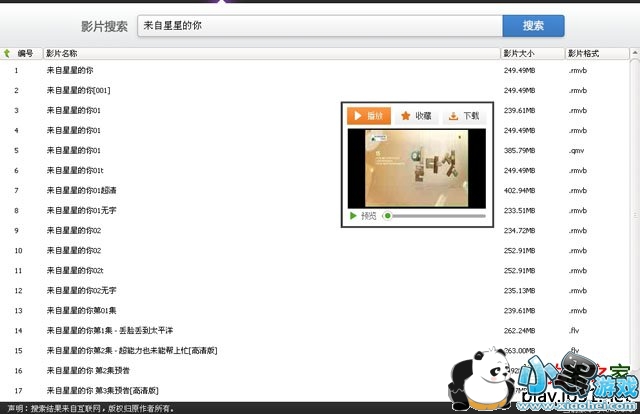Click the 234.72MB size cell

tap(519, 230)
